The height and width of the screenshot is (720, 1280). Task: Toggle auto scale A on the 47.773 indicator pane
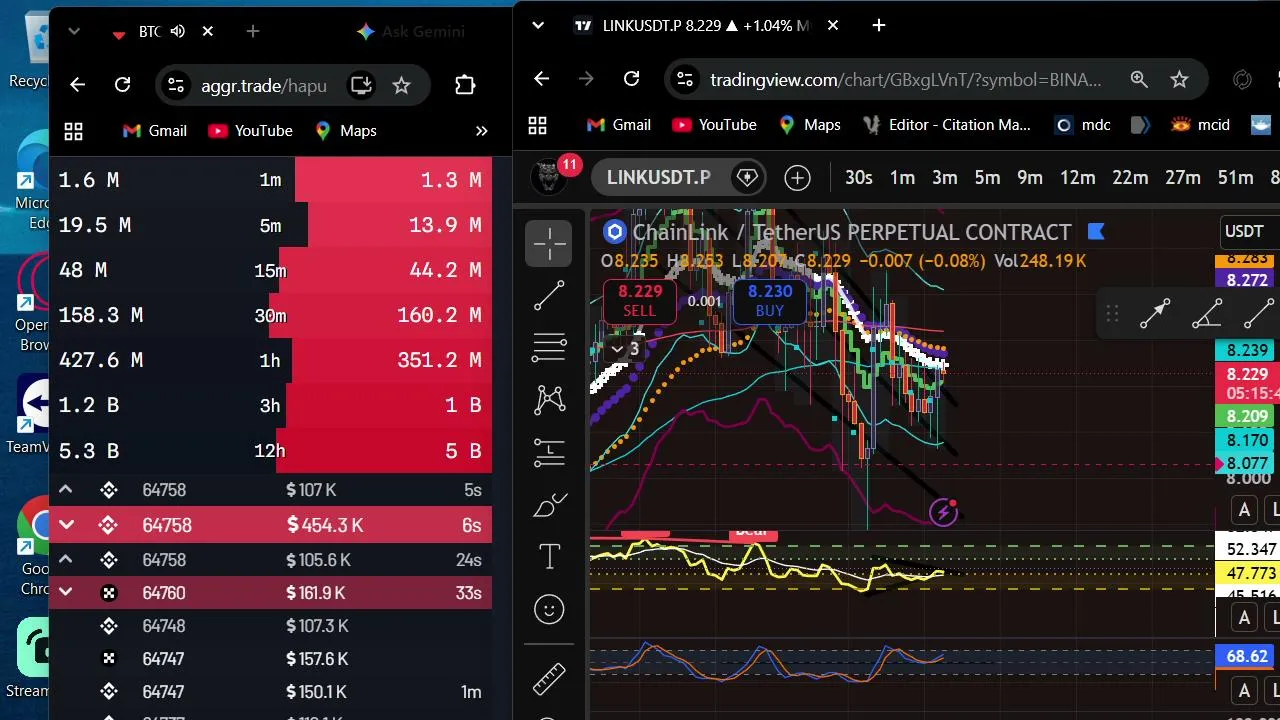coord(1244,618)
